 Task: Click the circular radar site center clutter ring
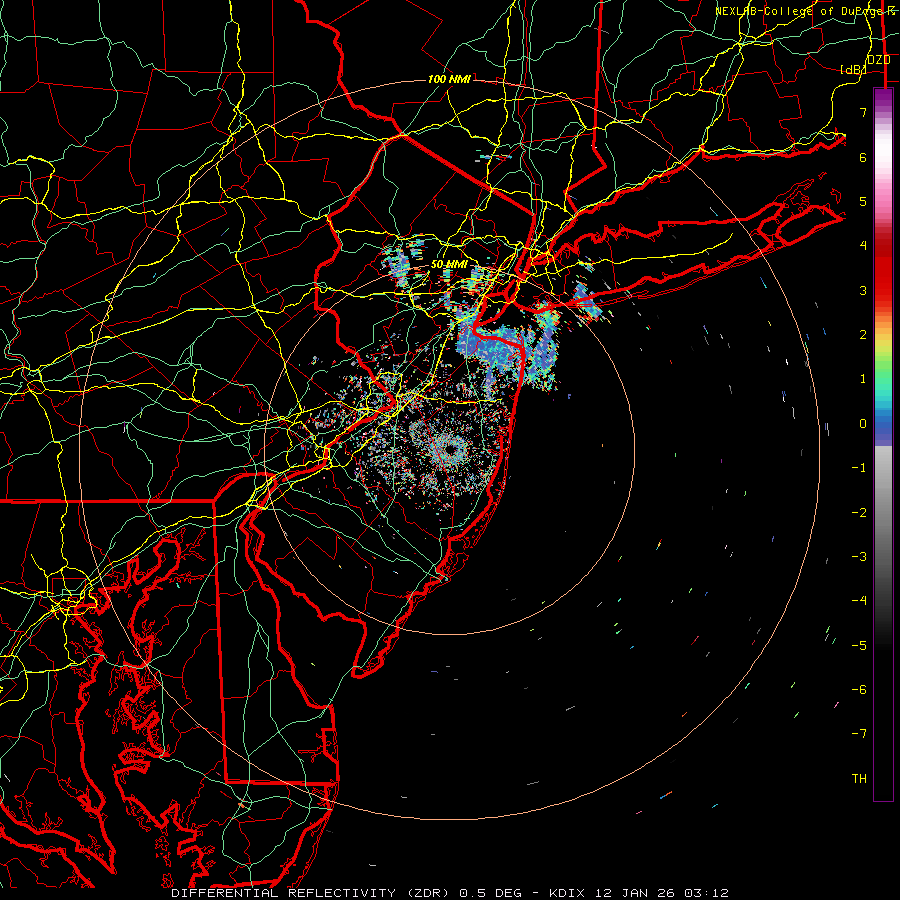point(449,448)
